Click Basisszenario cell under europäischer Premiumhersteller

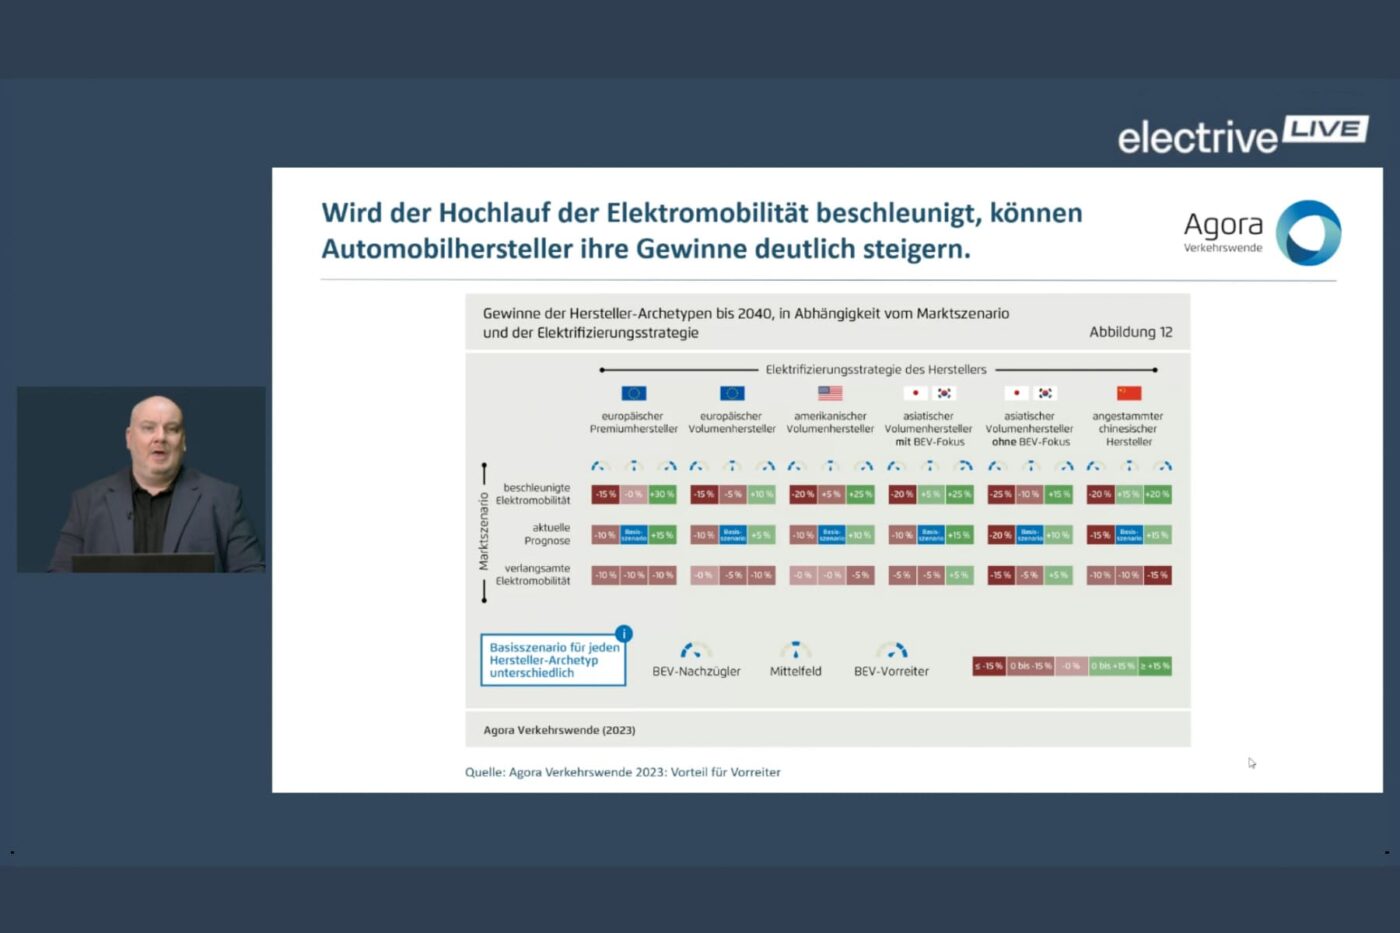point(634,535)
